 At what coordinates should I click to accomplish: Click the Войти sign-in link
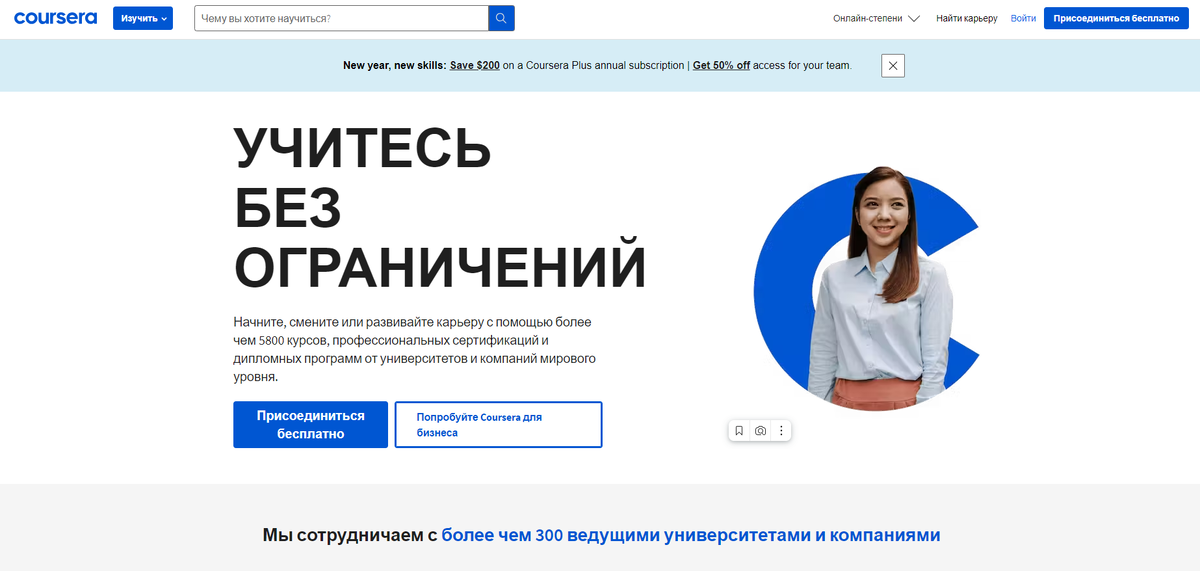tap(1023, 18)
